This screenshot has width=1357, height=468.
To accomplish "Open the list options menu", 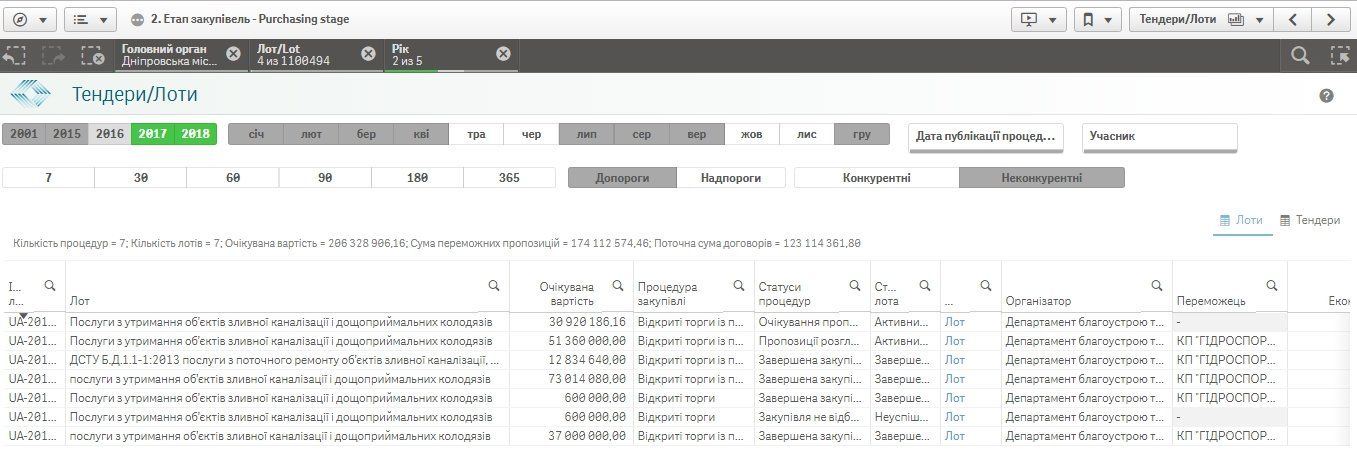I will [x=90, y=19].
